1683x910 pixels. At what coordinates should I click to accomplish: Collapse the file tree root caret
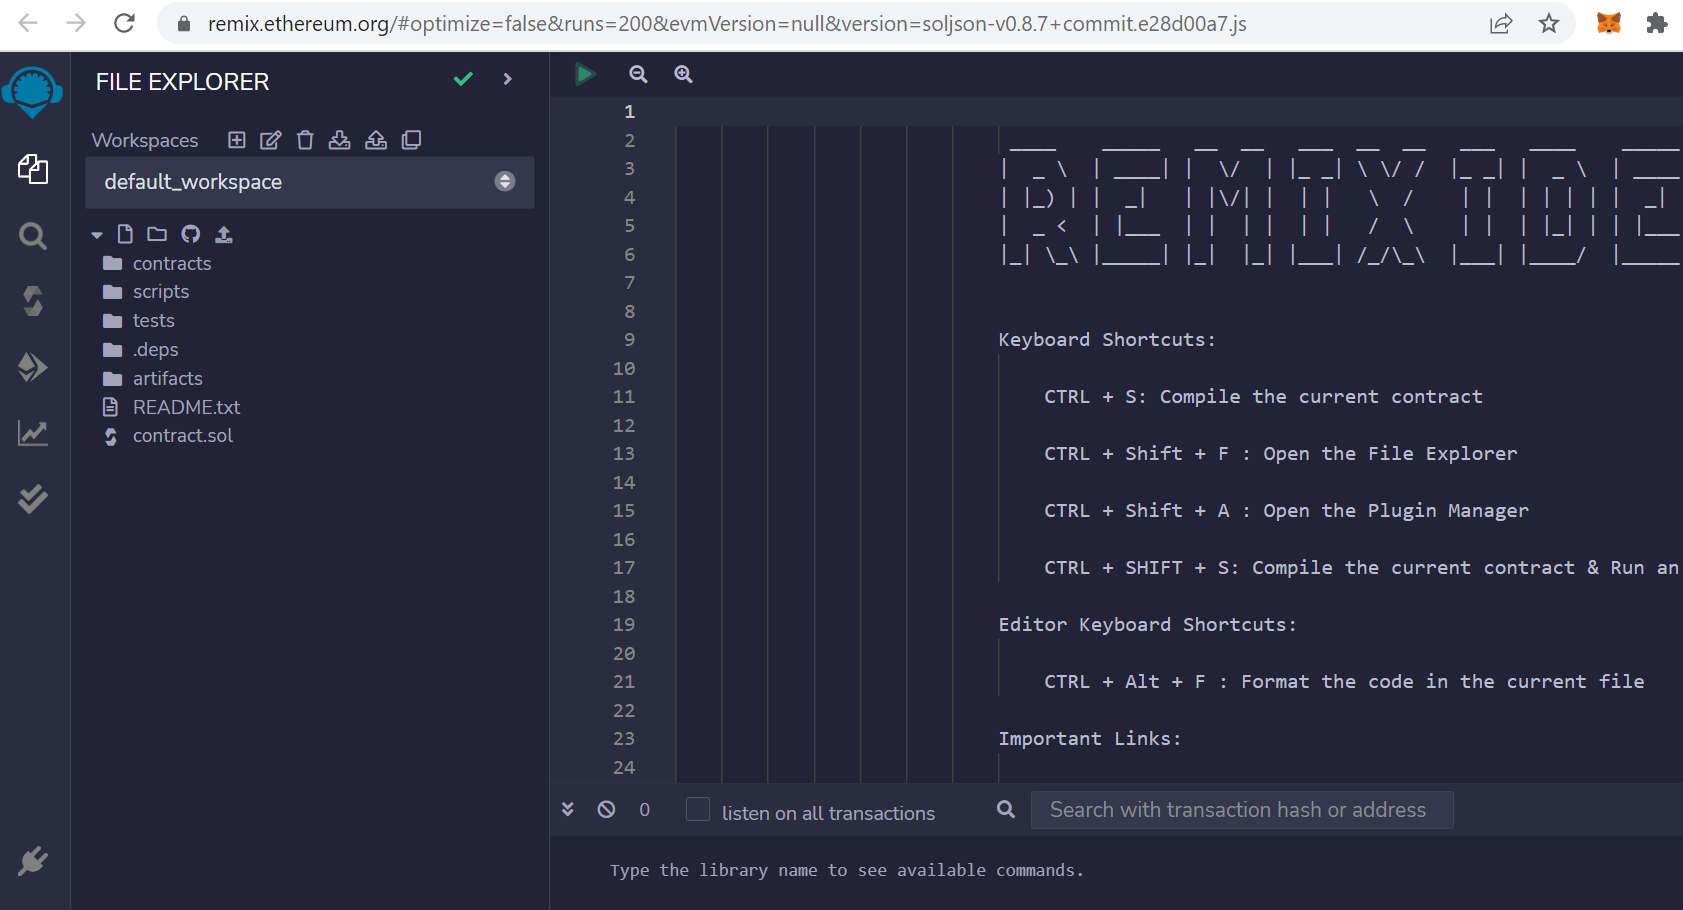tap(97, 235)
